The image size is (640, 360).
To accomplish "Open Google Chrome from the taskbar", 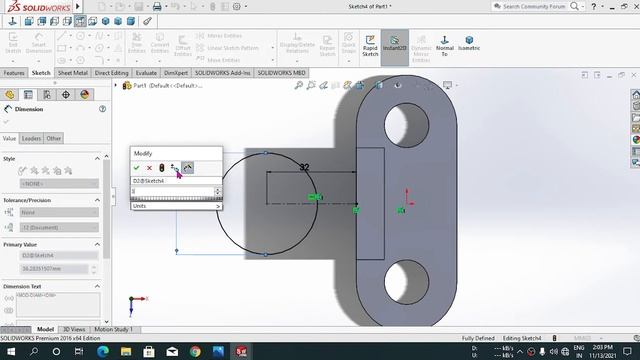I will tap(195, 351).
